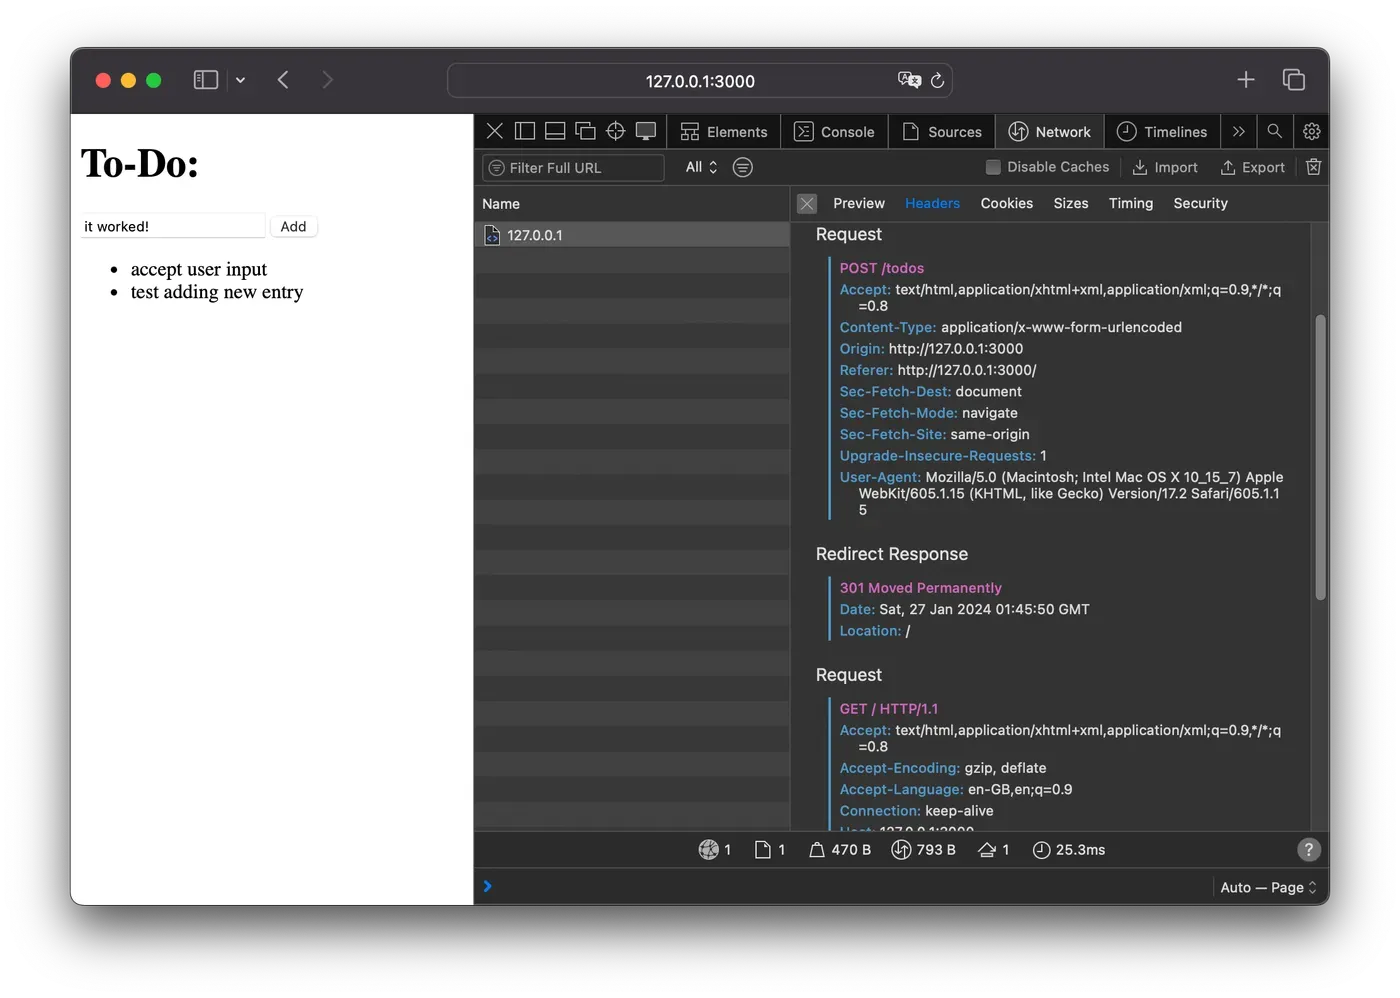This screenshot has height=998, width=1400.
Task: Click the to-do text input field
Action: pos(172,226)
